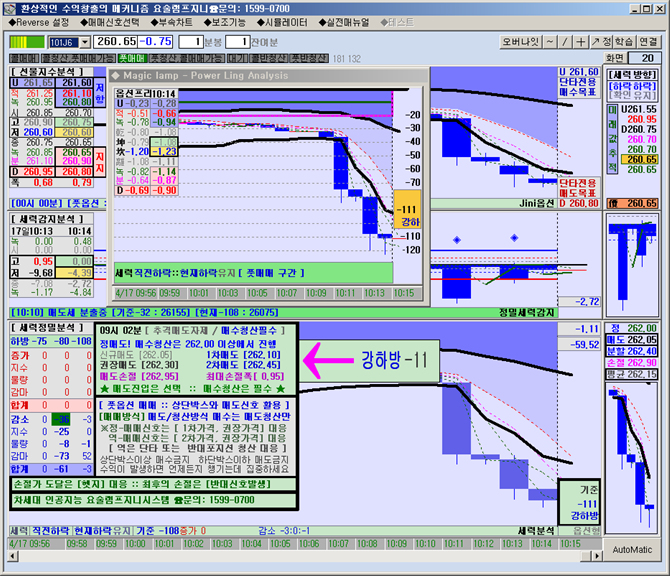Toggle the 풋청산.콜매매가능 indicator
The width and height of the screenshot is (670, 576).
pos(186,58)
